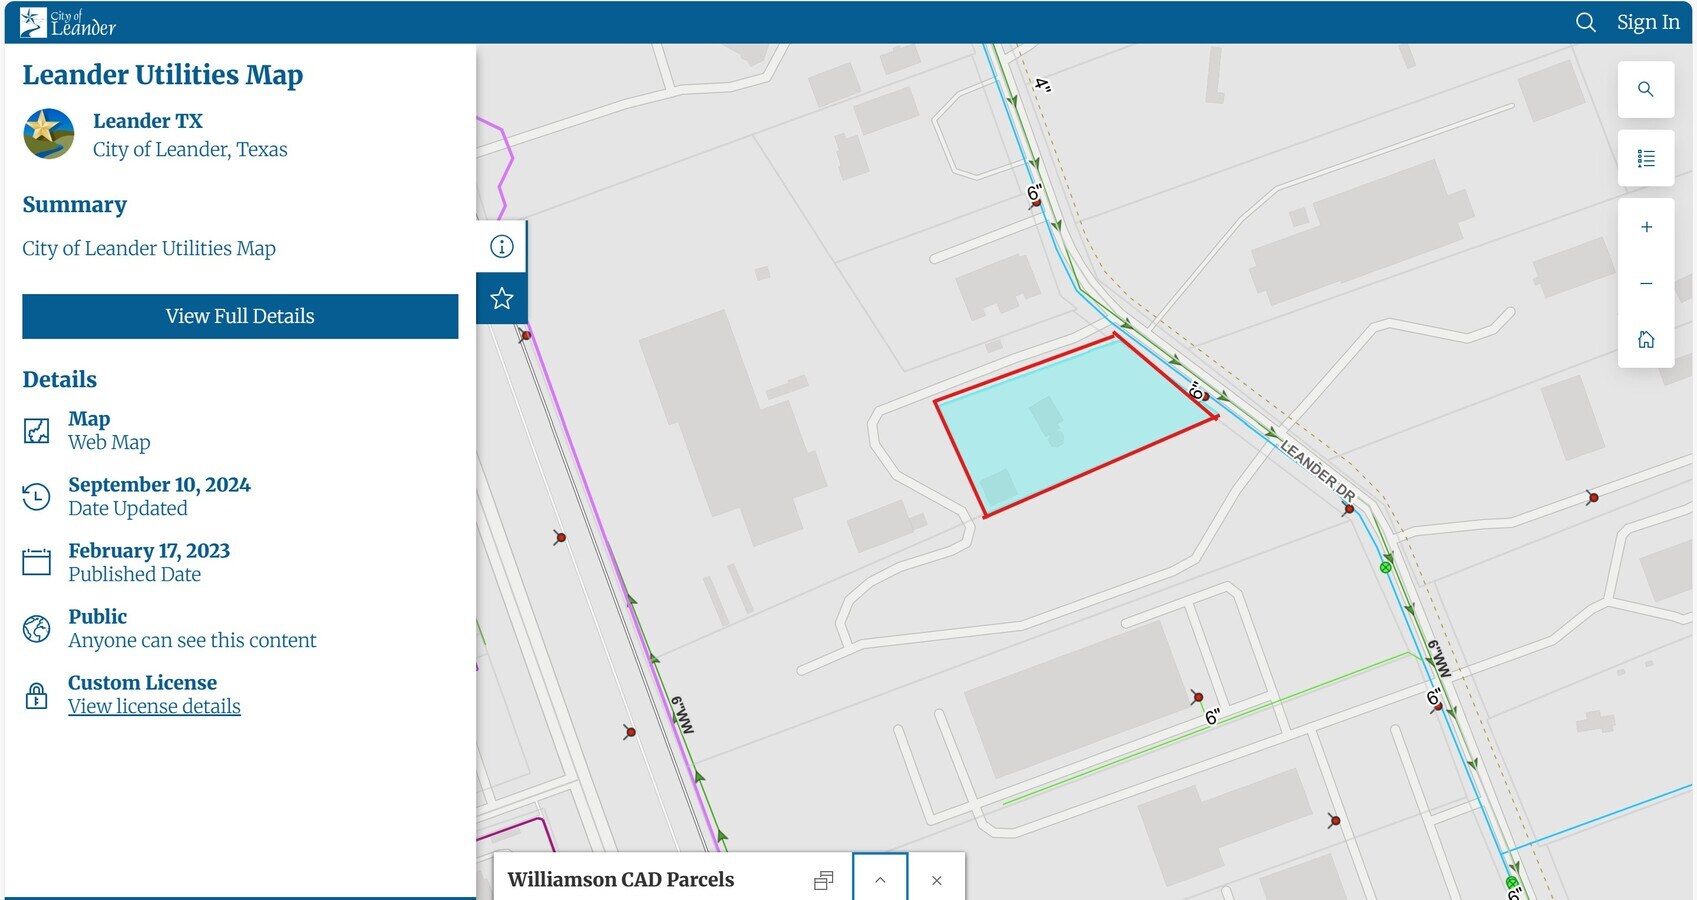The image size is (1697, 900).
Task: Click "Leander Utilities Map" title
Action: 163,75
